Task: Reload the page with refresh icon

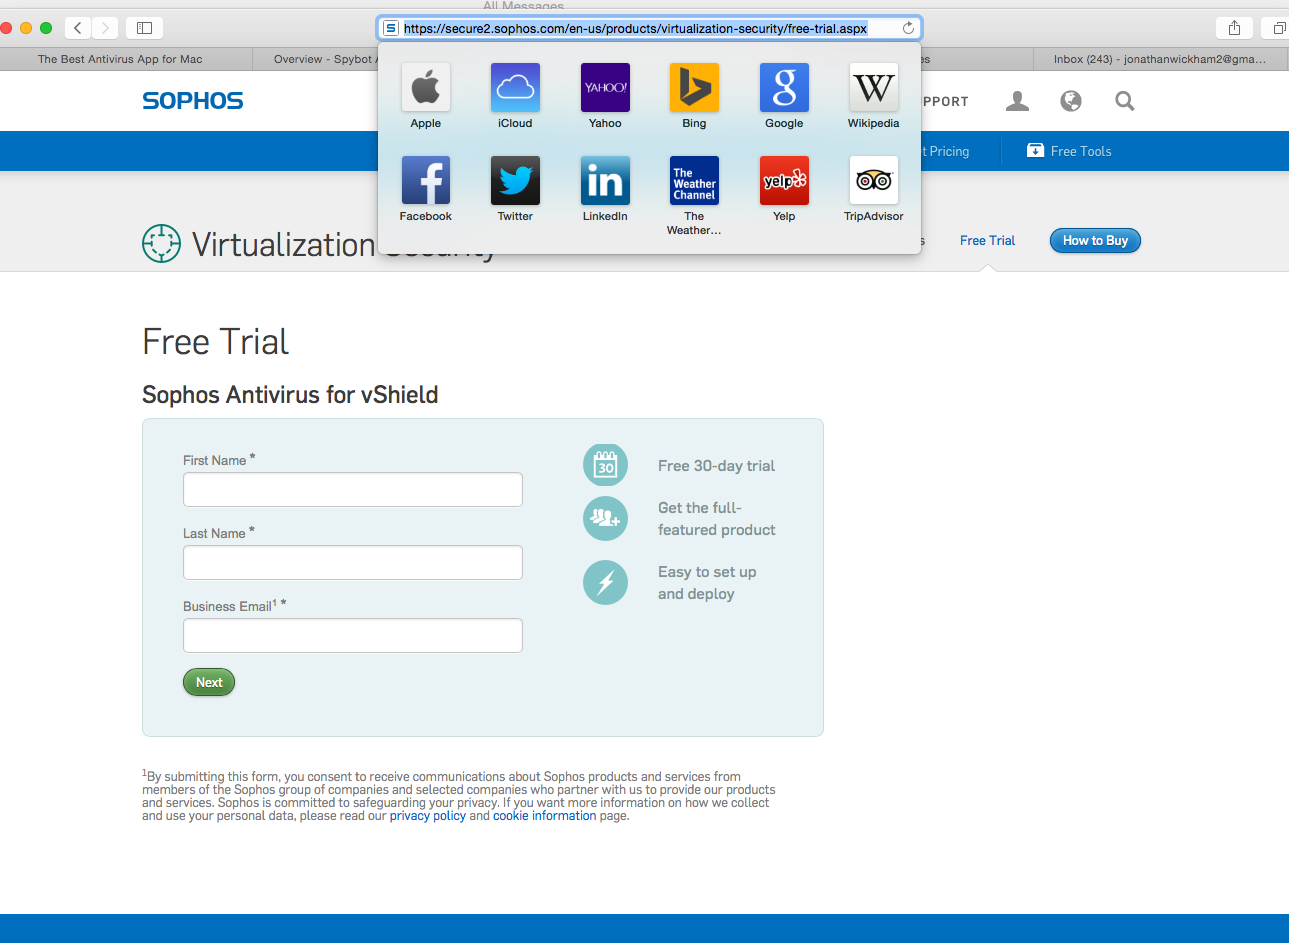Action: (908, 28)
